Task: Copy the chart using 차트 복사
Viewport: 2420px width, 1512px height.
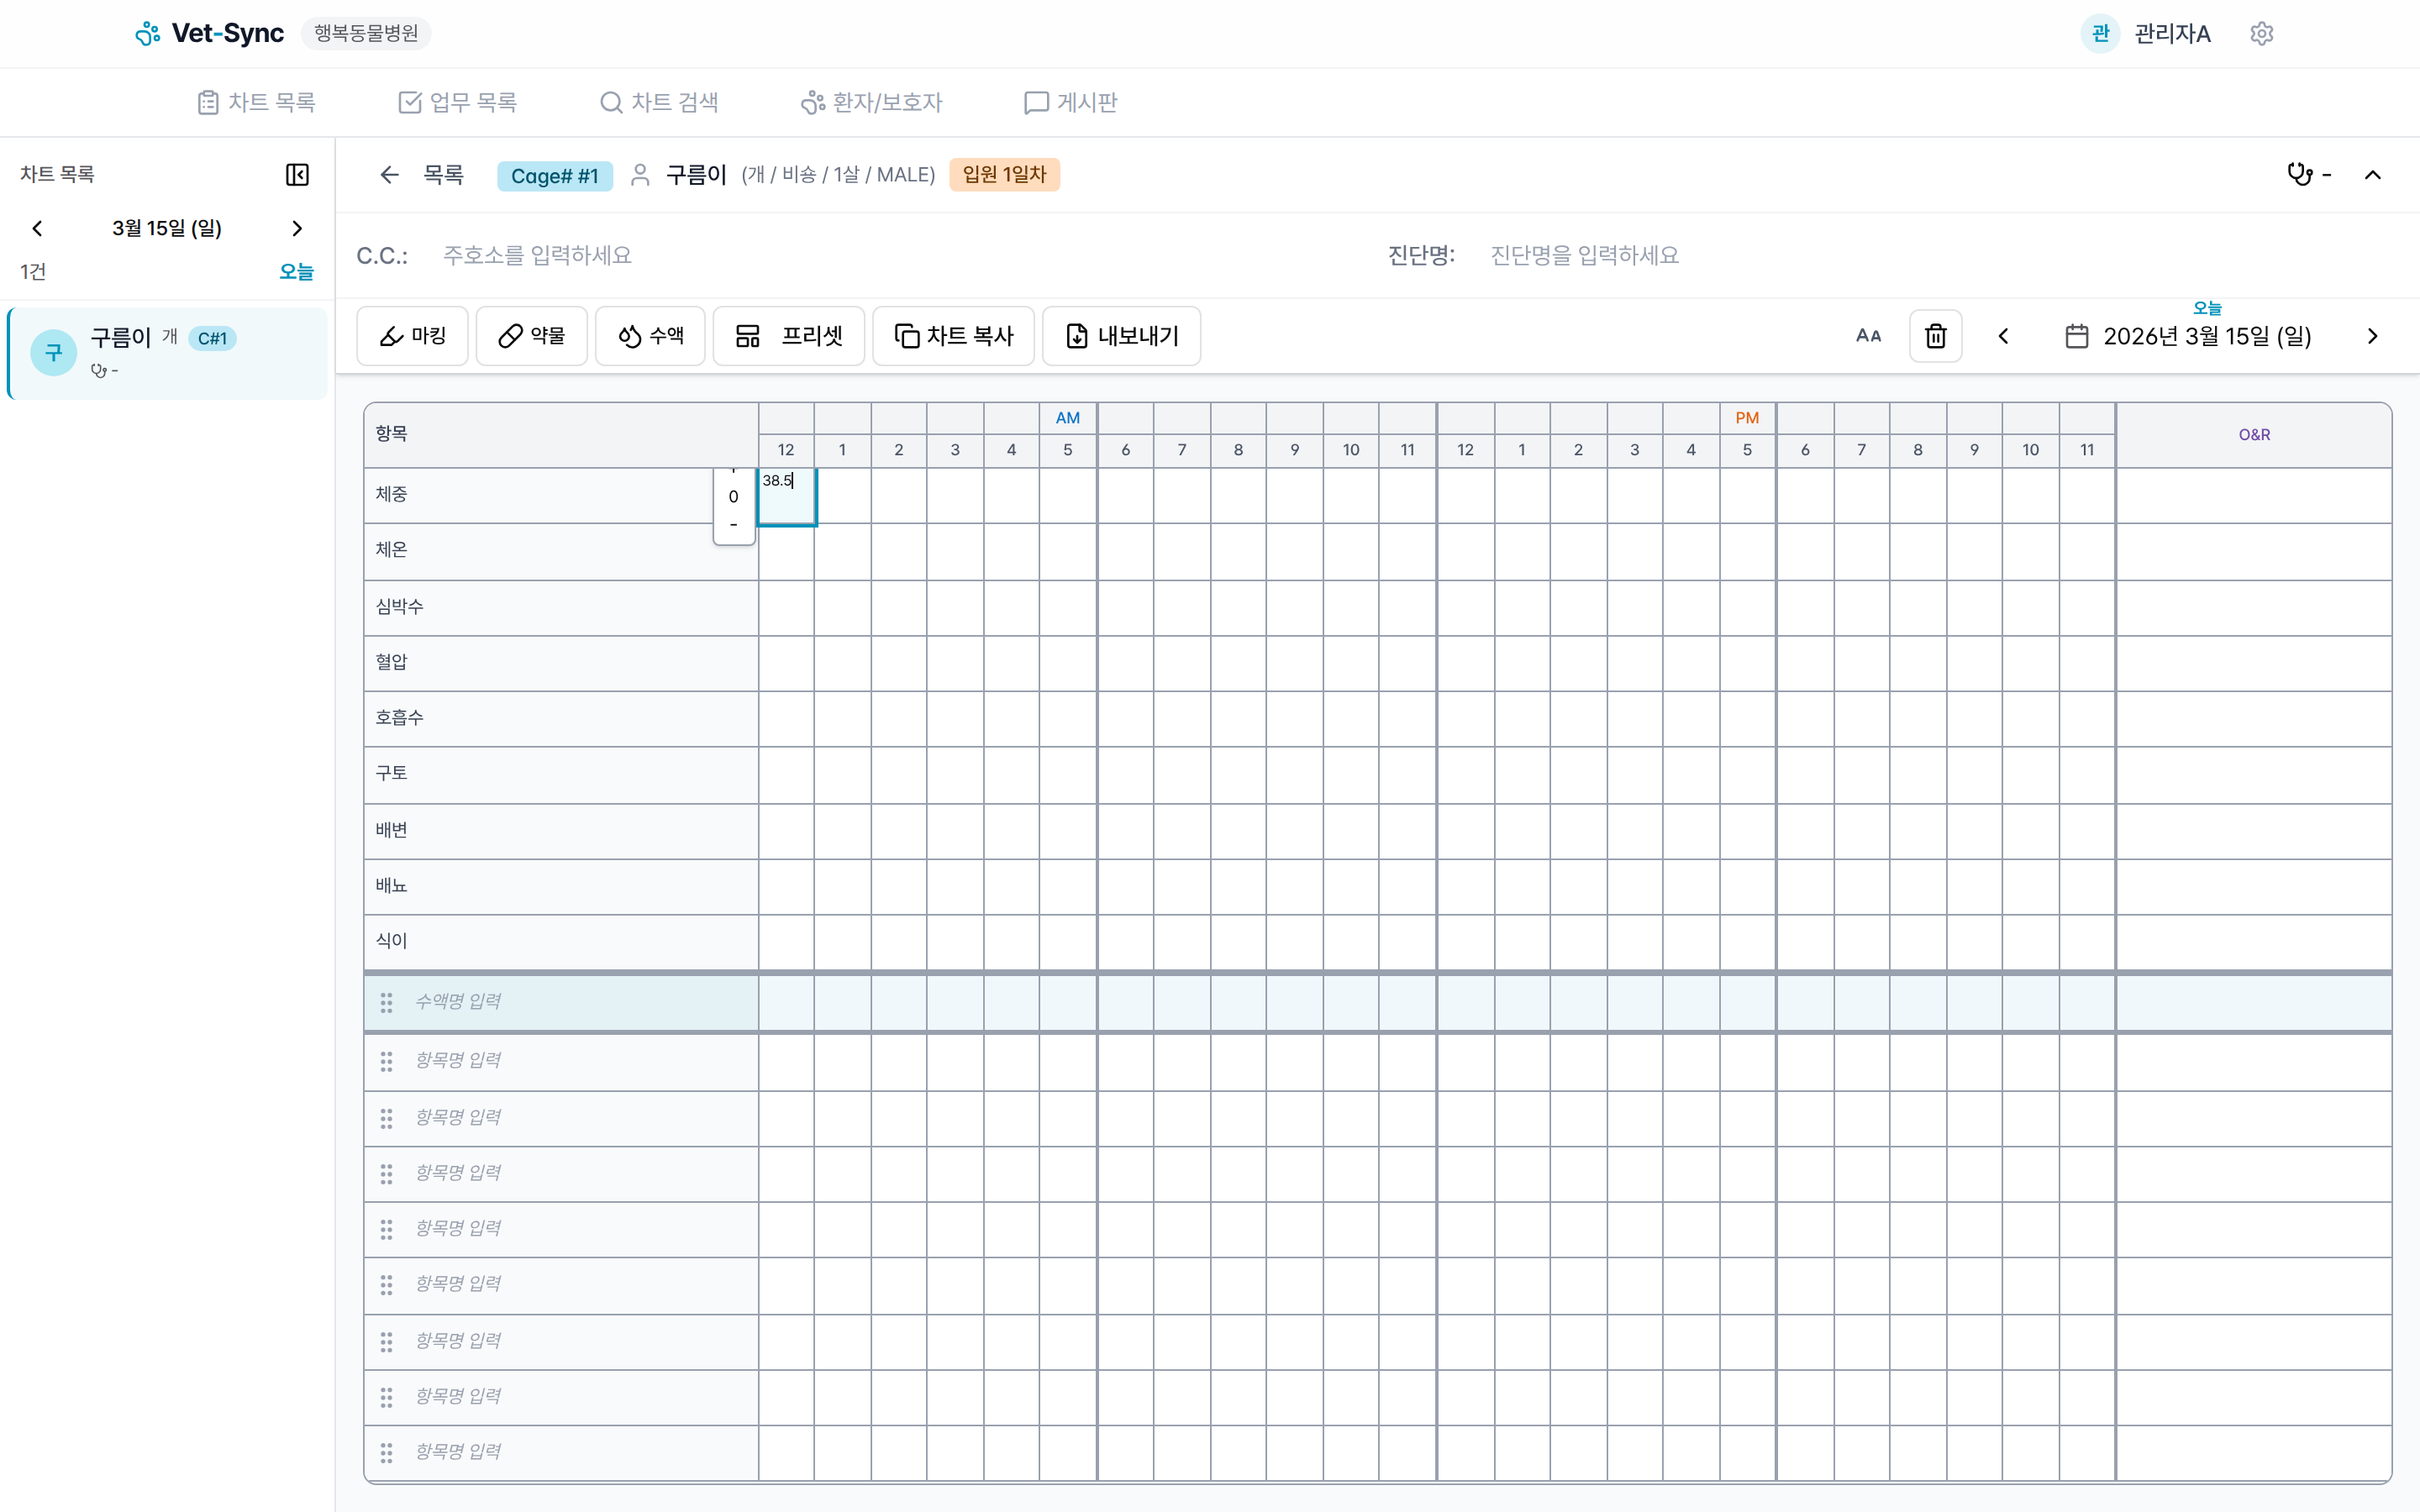Action: (952, 336)
